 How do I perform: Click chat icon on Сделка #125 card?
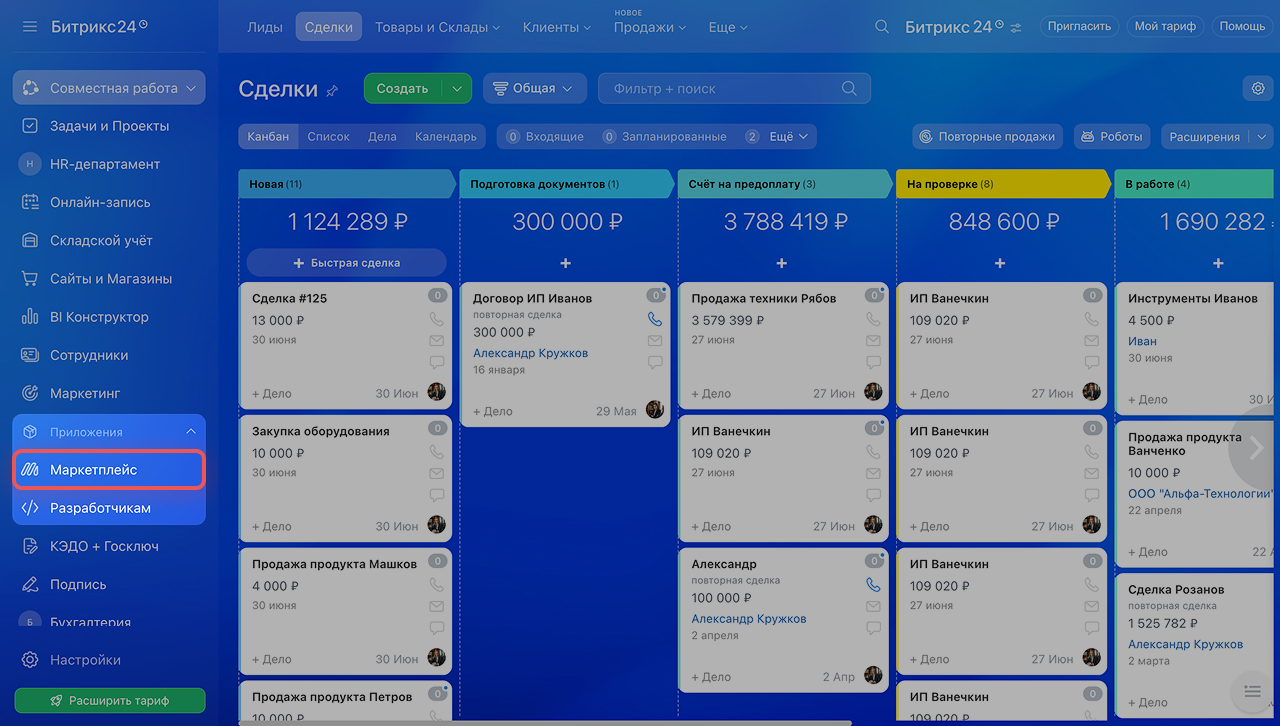(436, 362)
